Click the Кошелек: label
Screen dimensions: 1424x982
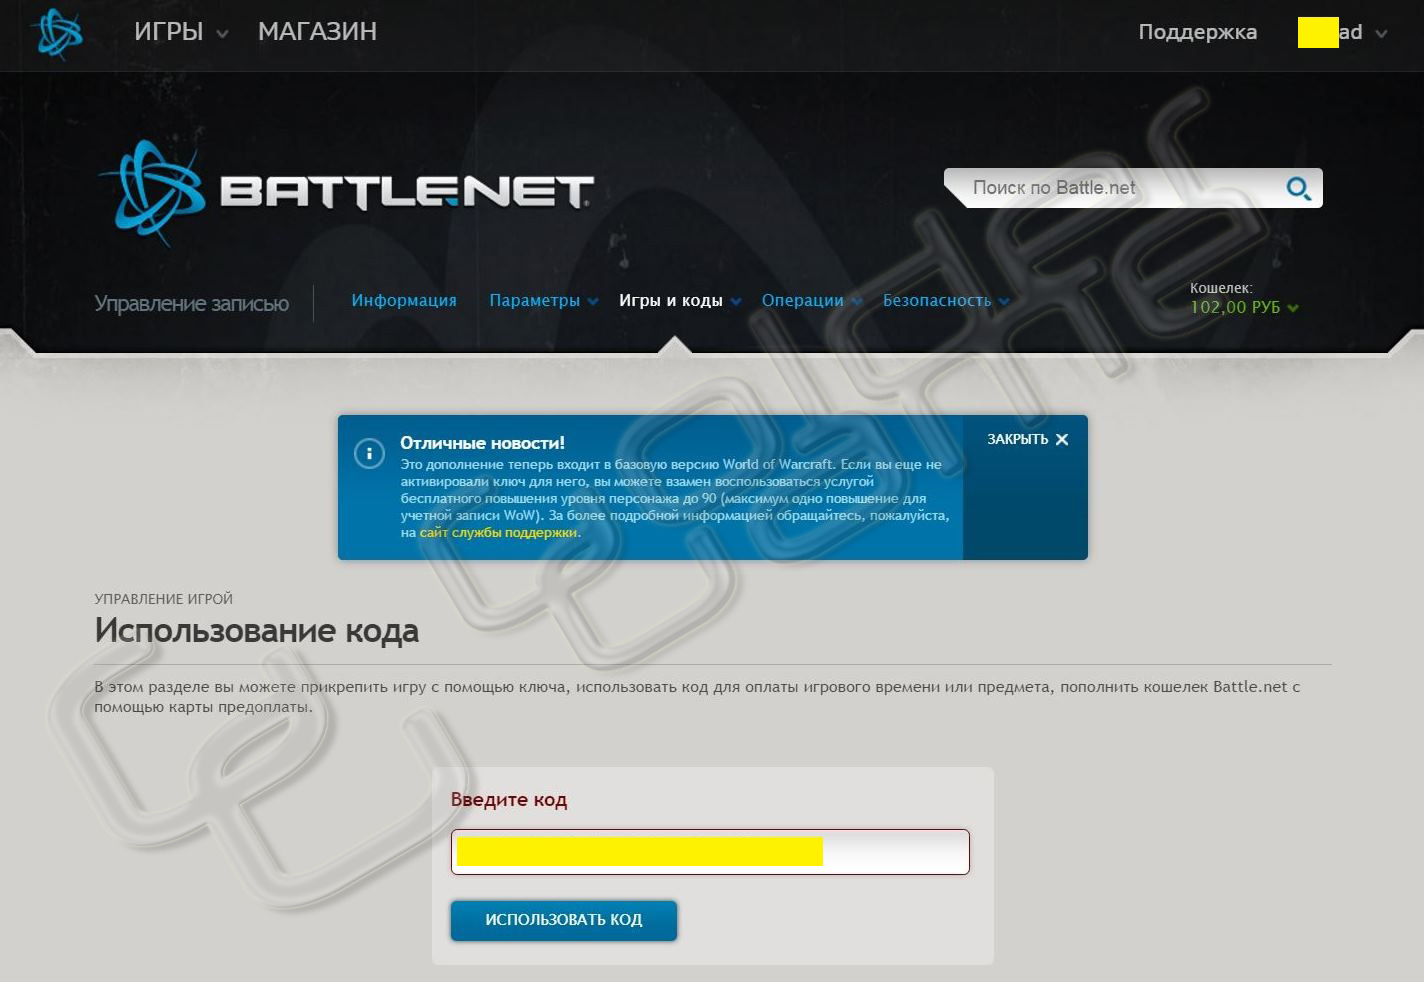pyautogui.click(x=1221, y=288)
